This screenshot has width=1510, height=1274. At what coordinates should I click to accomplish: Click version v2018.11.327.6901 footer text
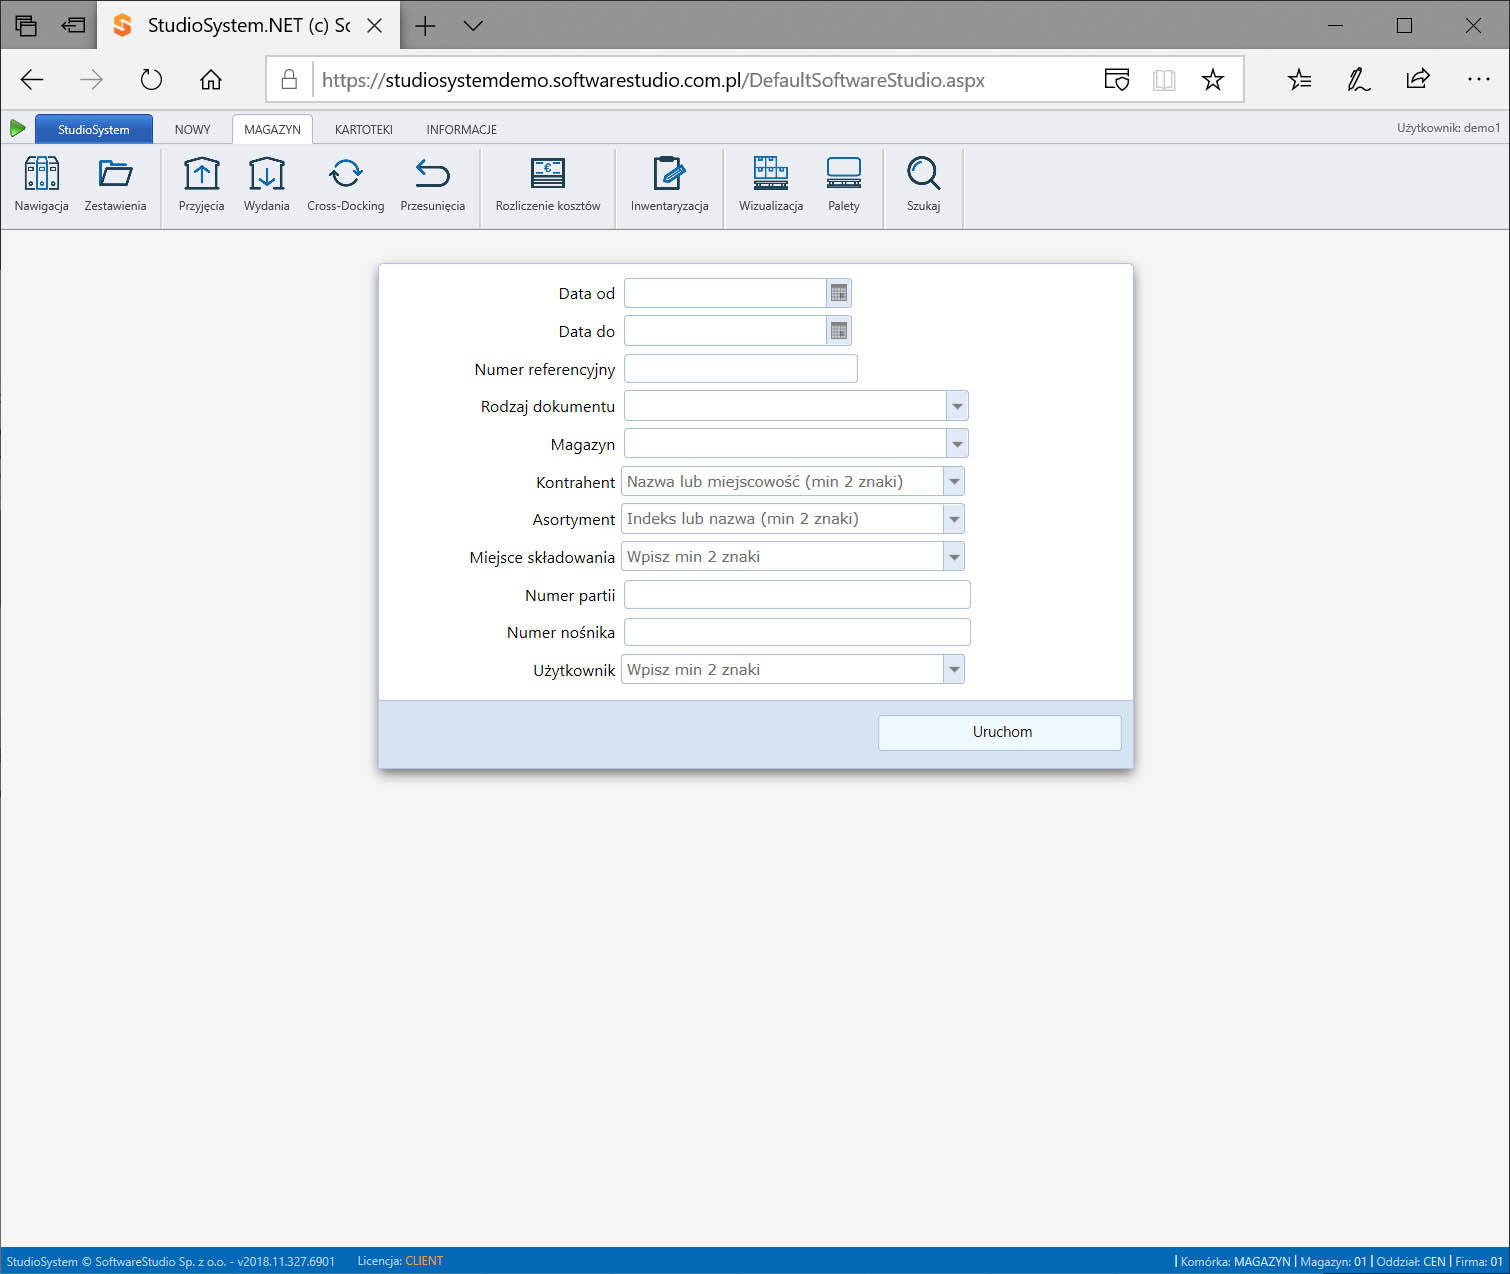[286, 1261]
